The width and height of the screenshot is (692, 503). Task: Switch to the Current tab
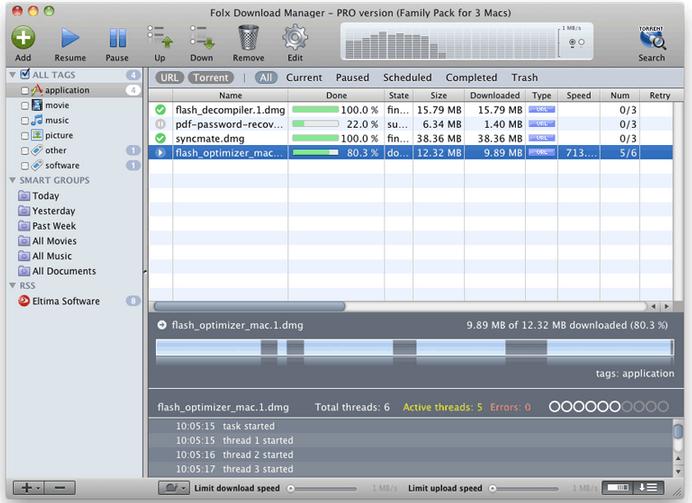(x=304, y=77)
